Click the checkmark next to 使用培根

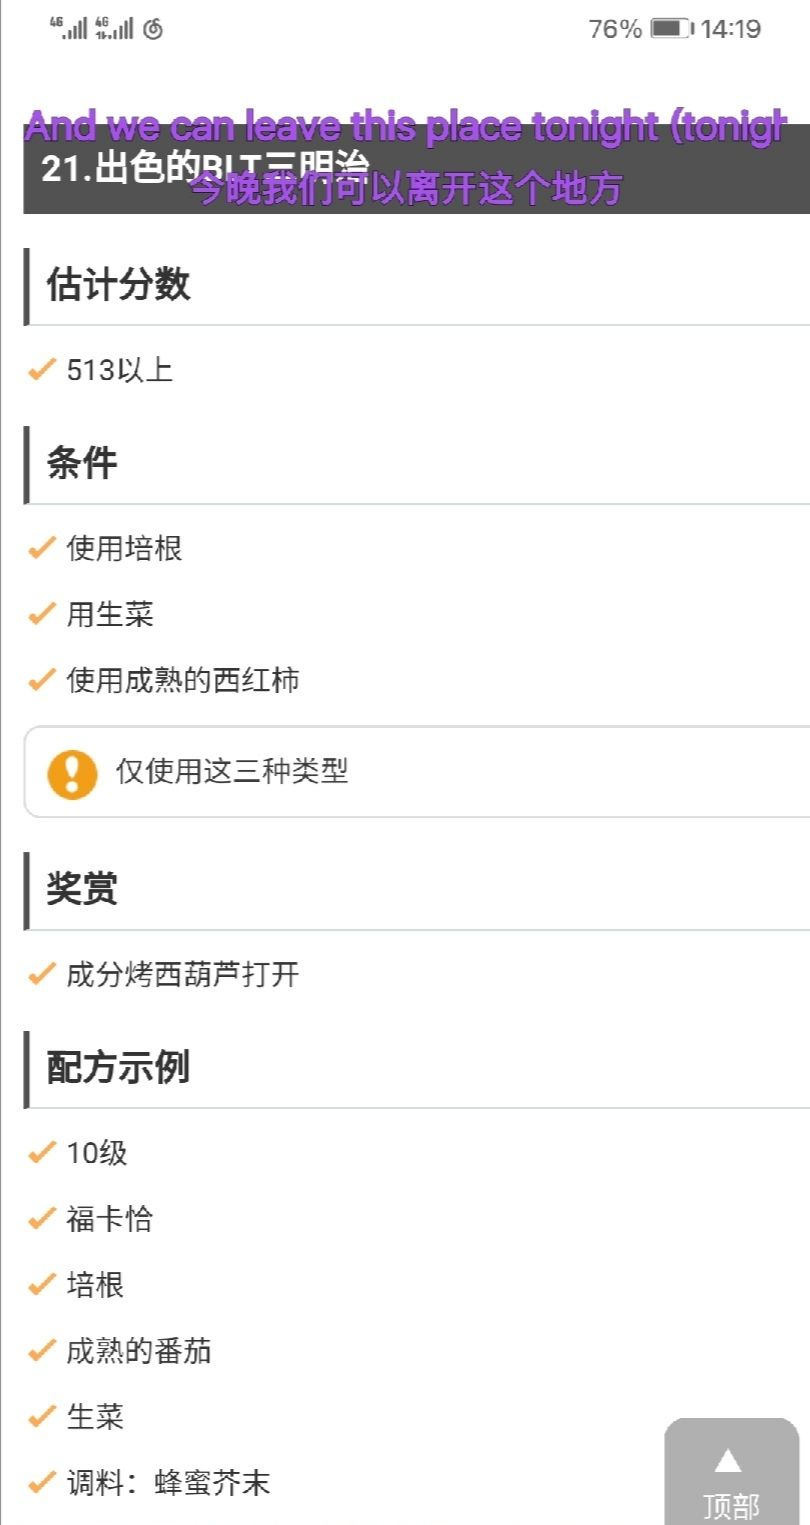click(41, 548)
